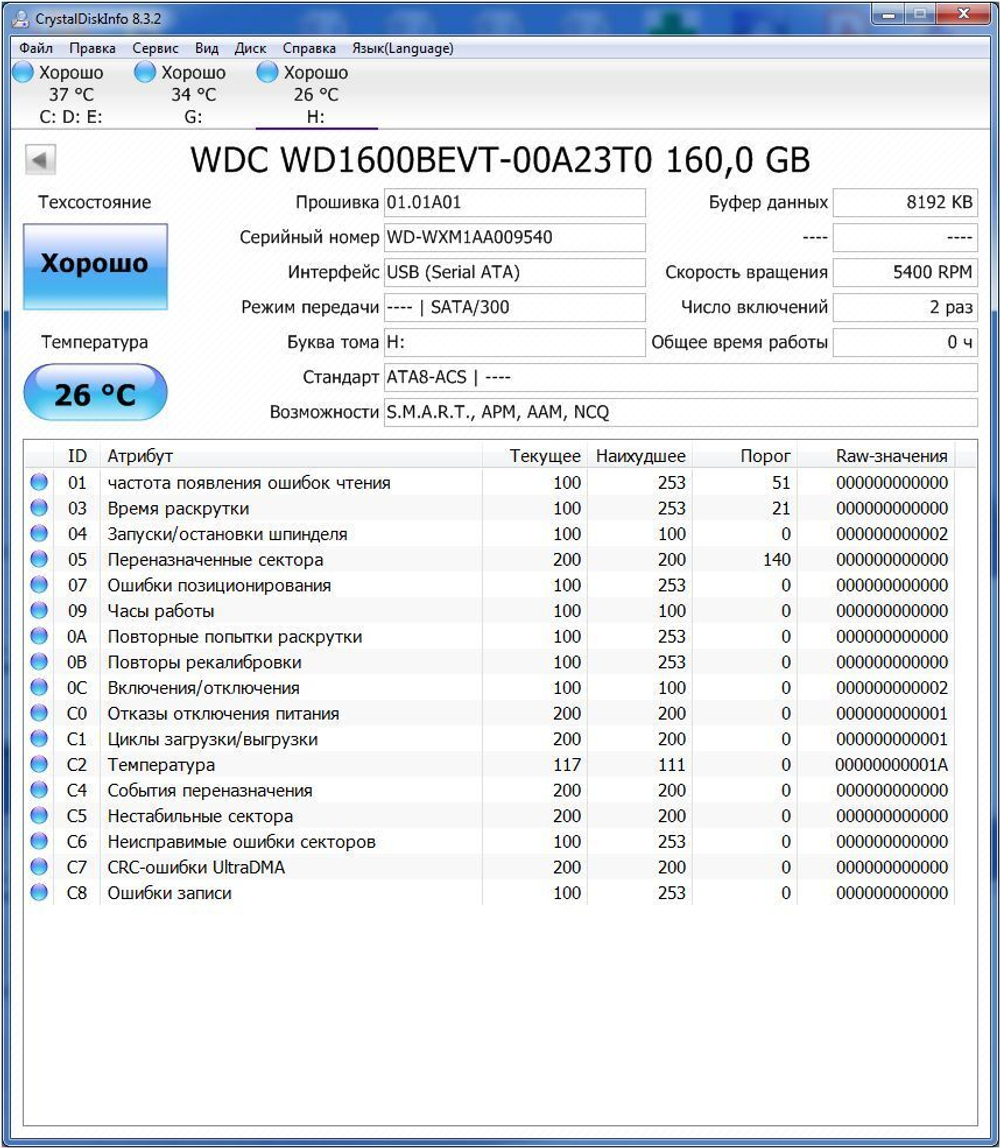The width and height of the screenshot is (1000, 1148).
Task: Open the Справка menu
Action: [x=312, y=48]
